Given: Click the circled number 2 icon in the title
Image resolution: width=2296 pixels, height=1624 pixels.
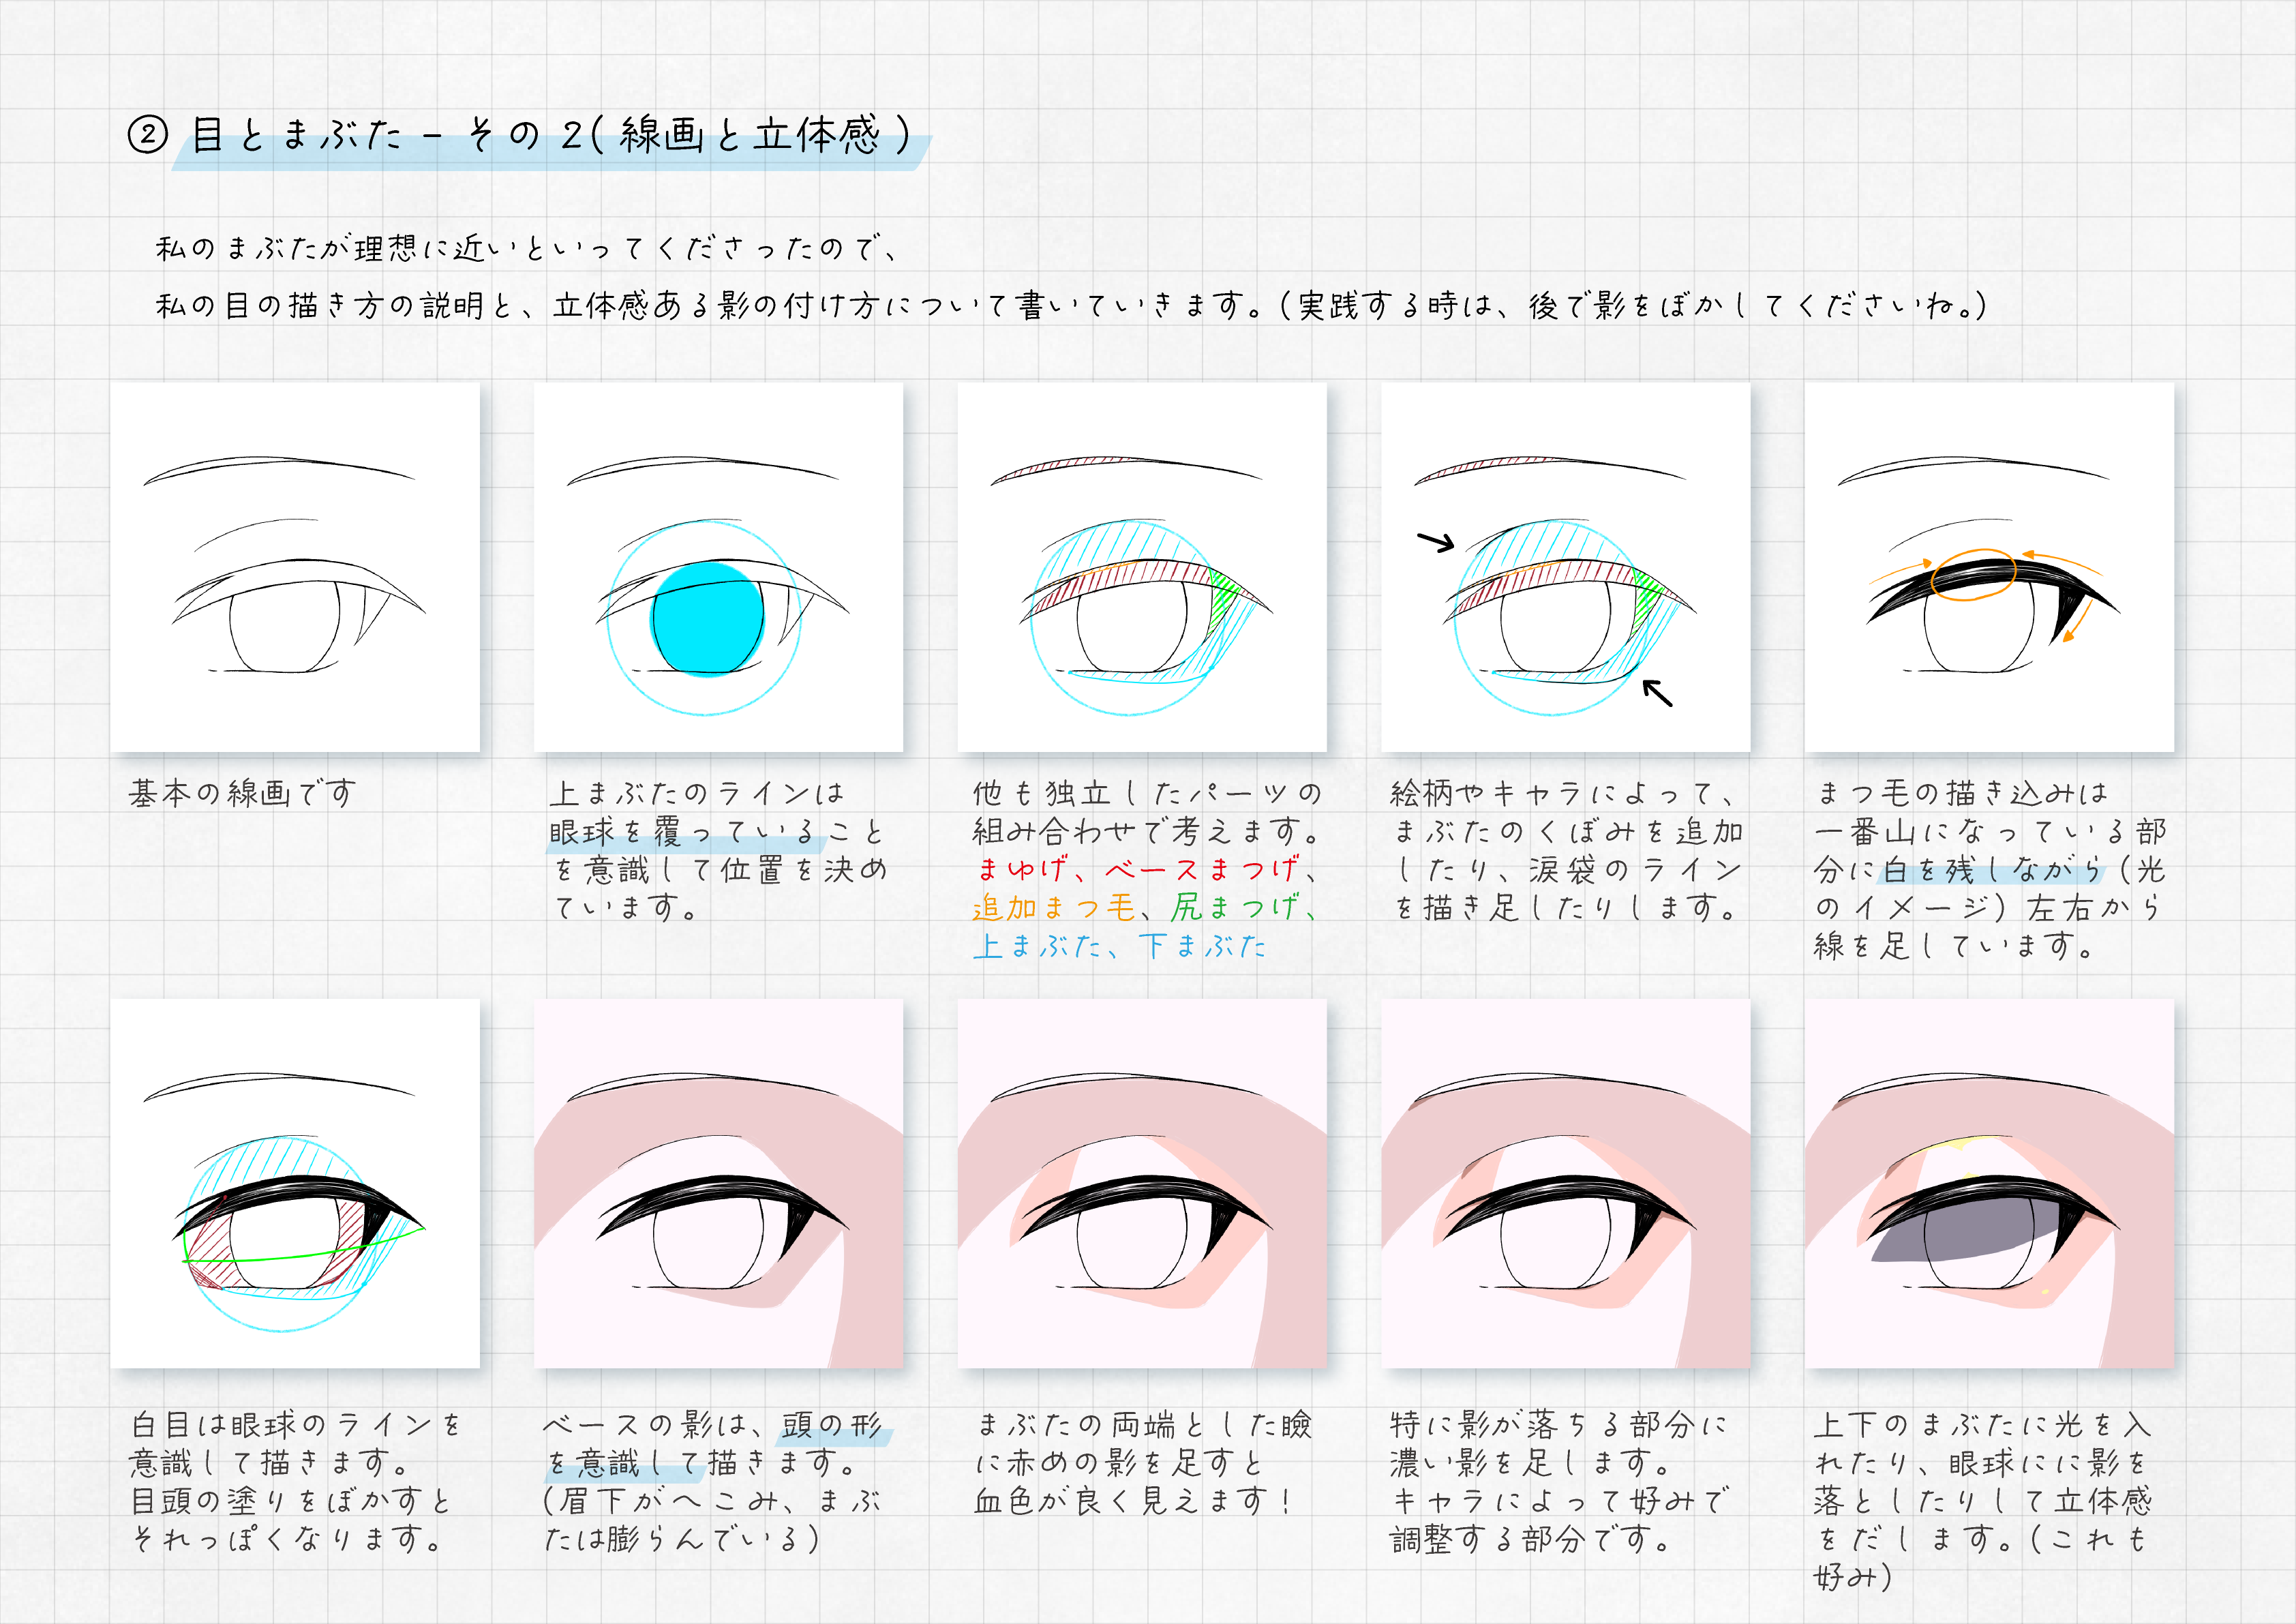Looking at the screenshot, I should click(x=147, y=134).
